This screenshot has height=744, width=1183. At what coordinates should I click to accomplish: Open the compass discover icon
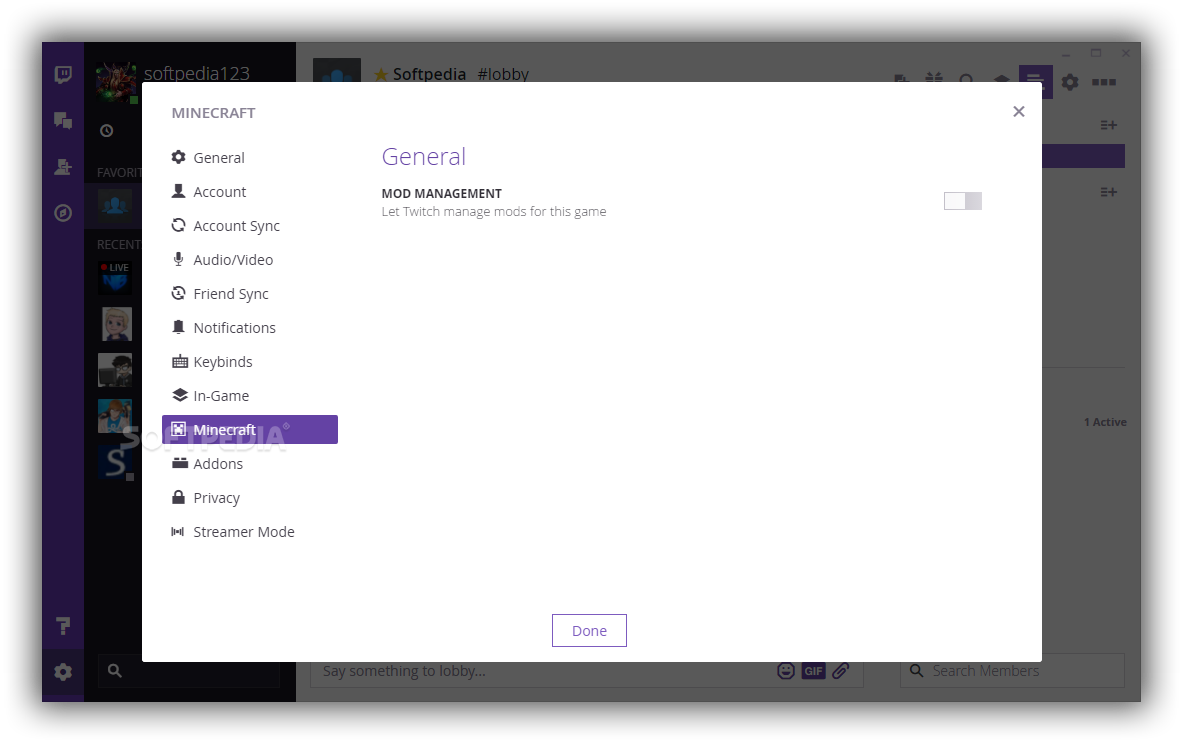(x=63, y=214)
